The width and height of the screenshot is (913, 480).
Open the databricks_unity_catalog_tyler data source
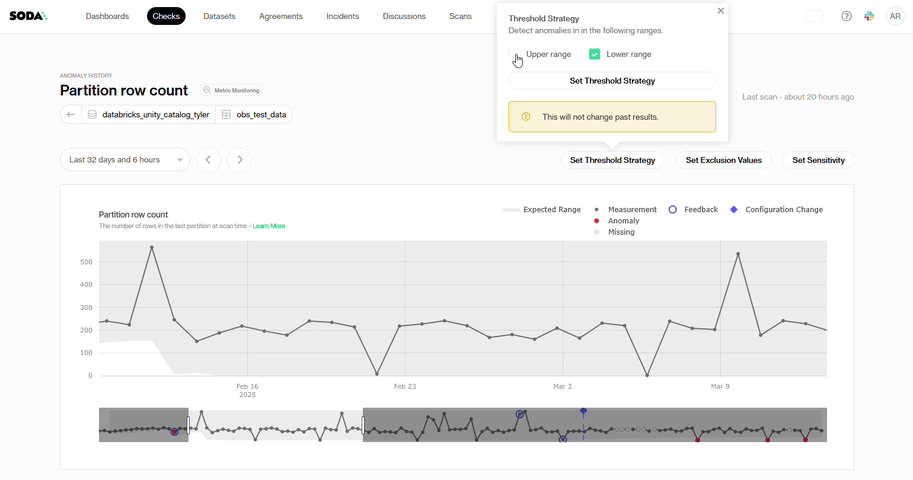155,115
